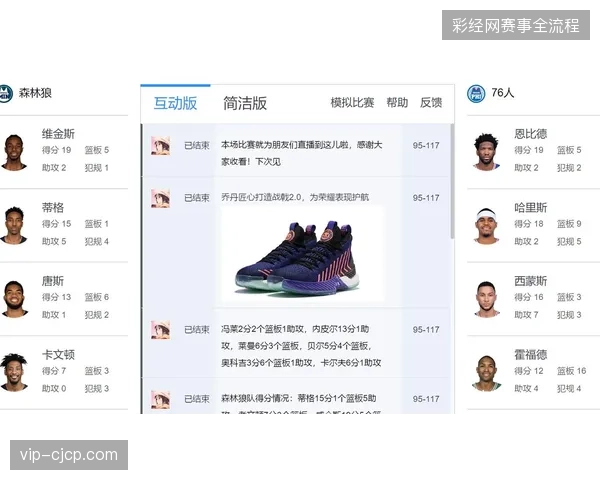Select the 76人 team name
The height and width of the screenshot is (480, 600).
(502, 93)
